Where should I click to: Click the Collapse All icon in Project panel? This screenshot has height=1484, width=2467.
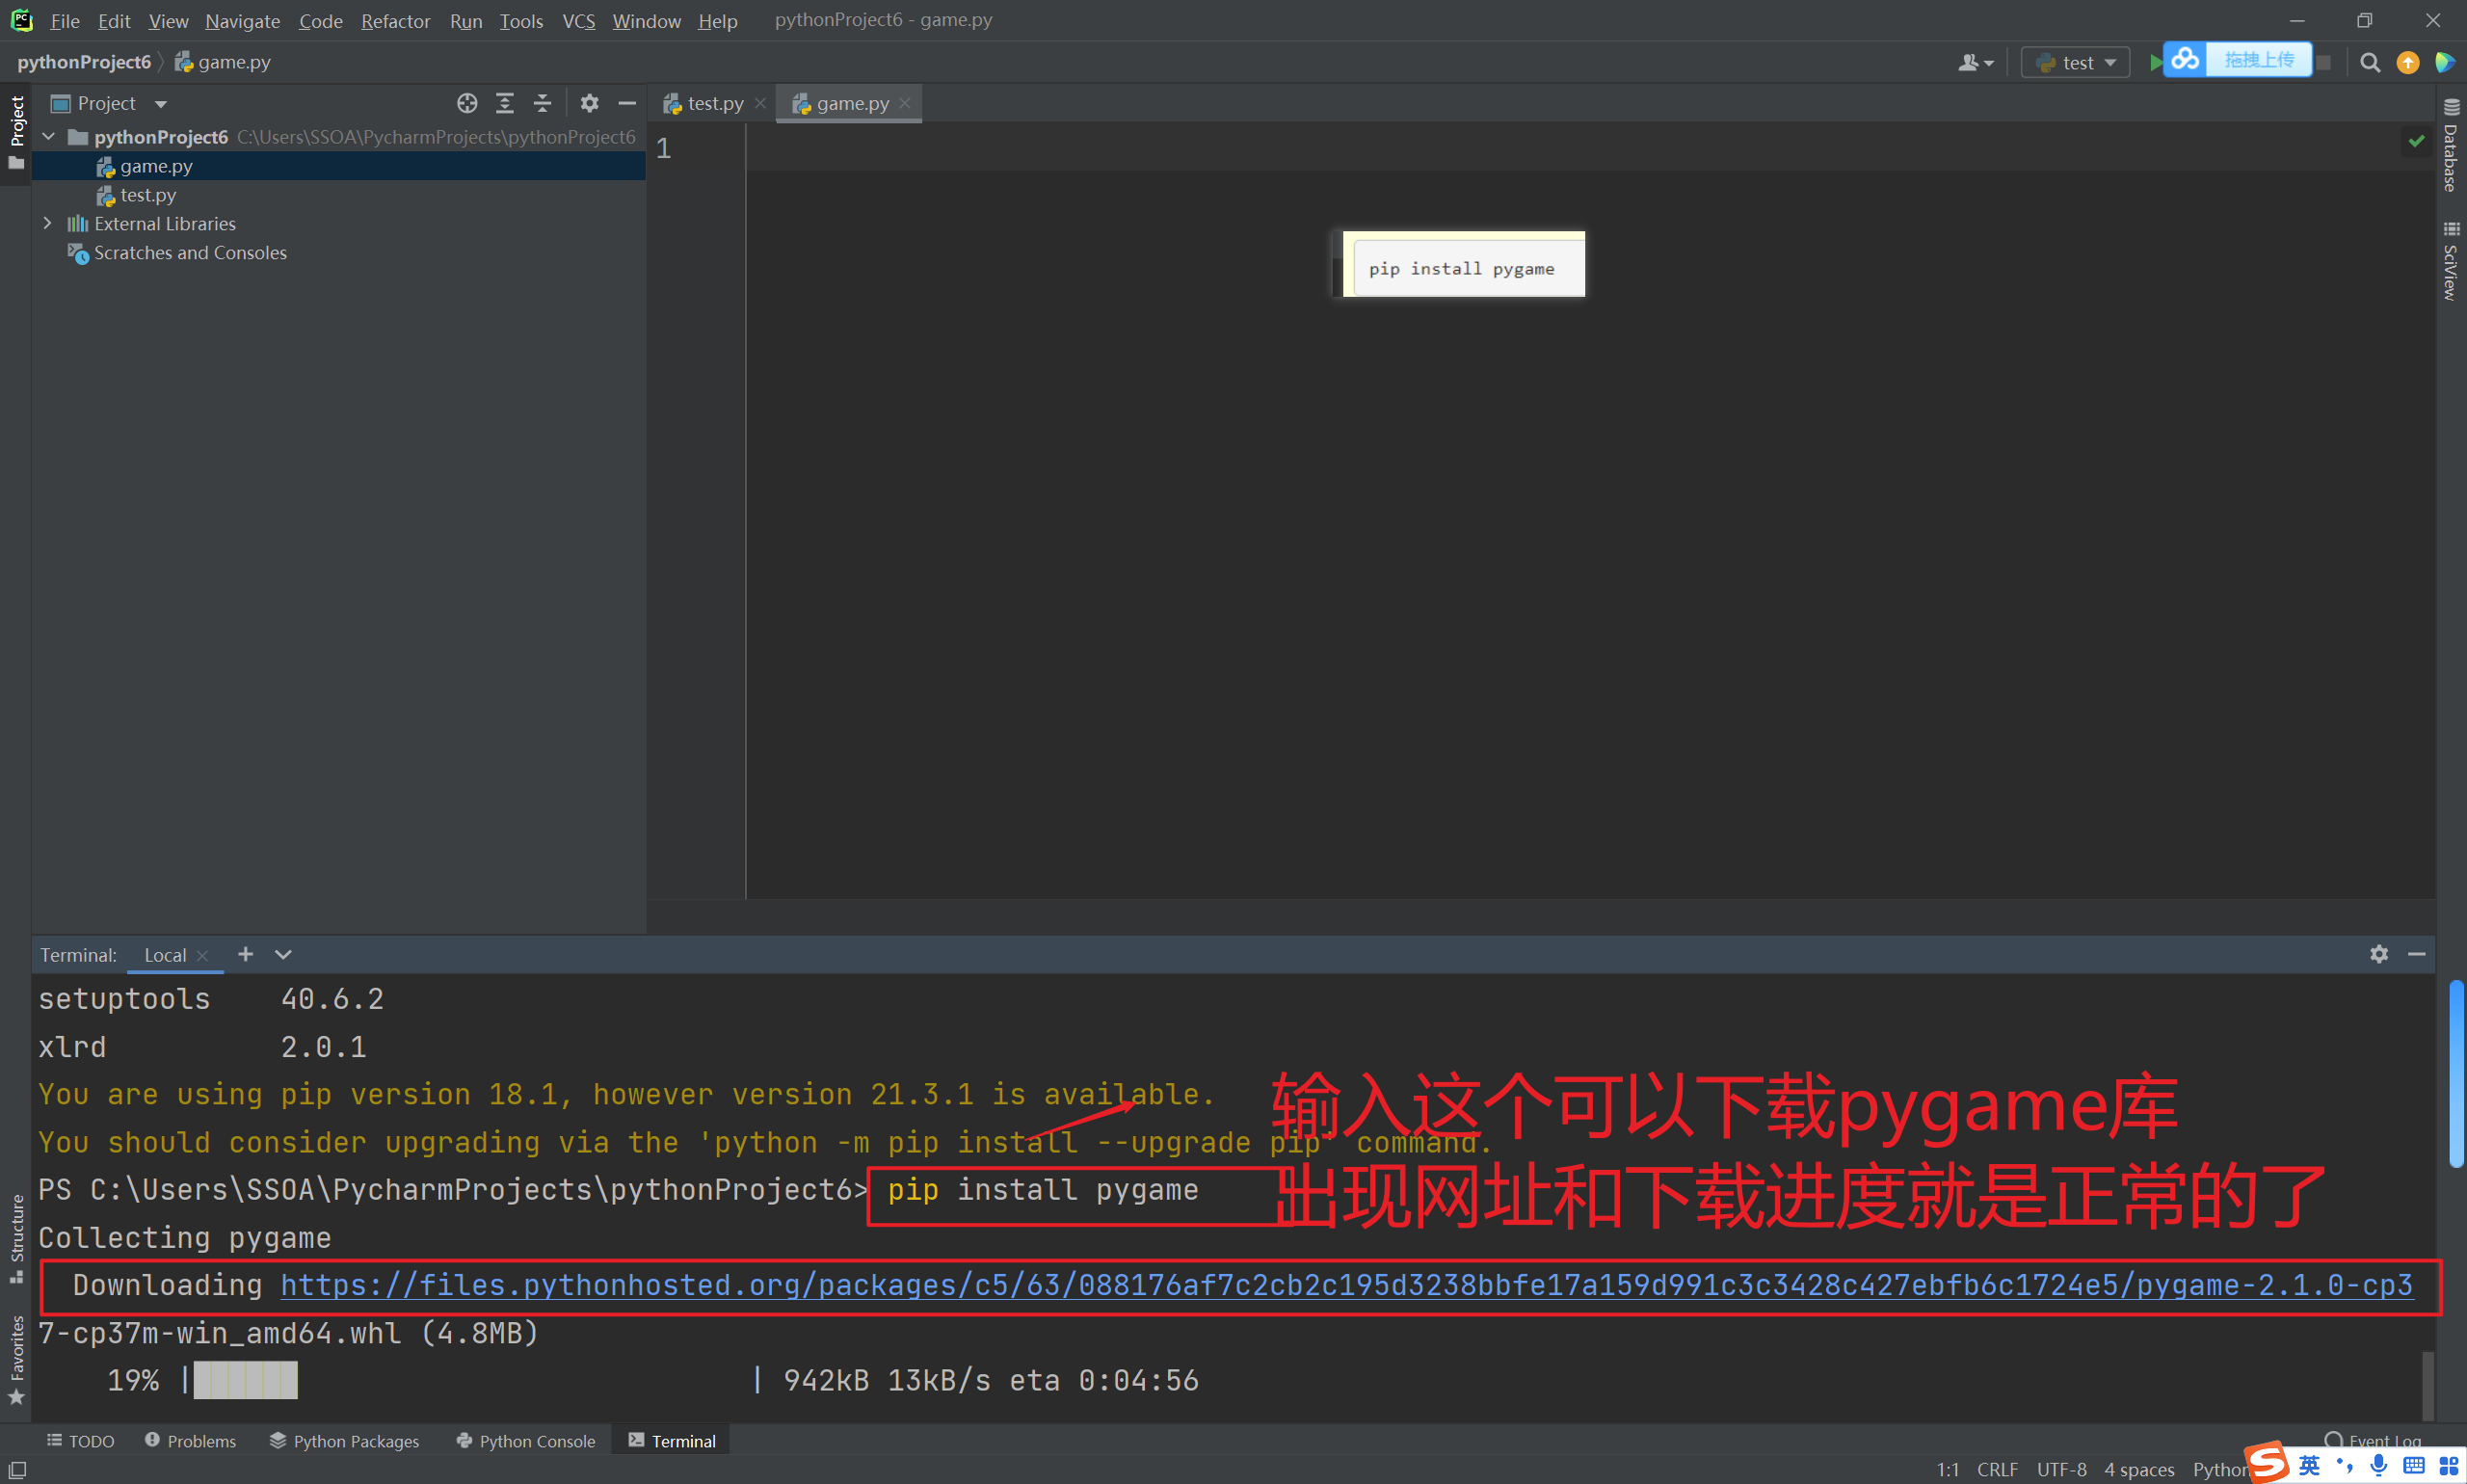[542, 103]
